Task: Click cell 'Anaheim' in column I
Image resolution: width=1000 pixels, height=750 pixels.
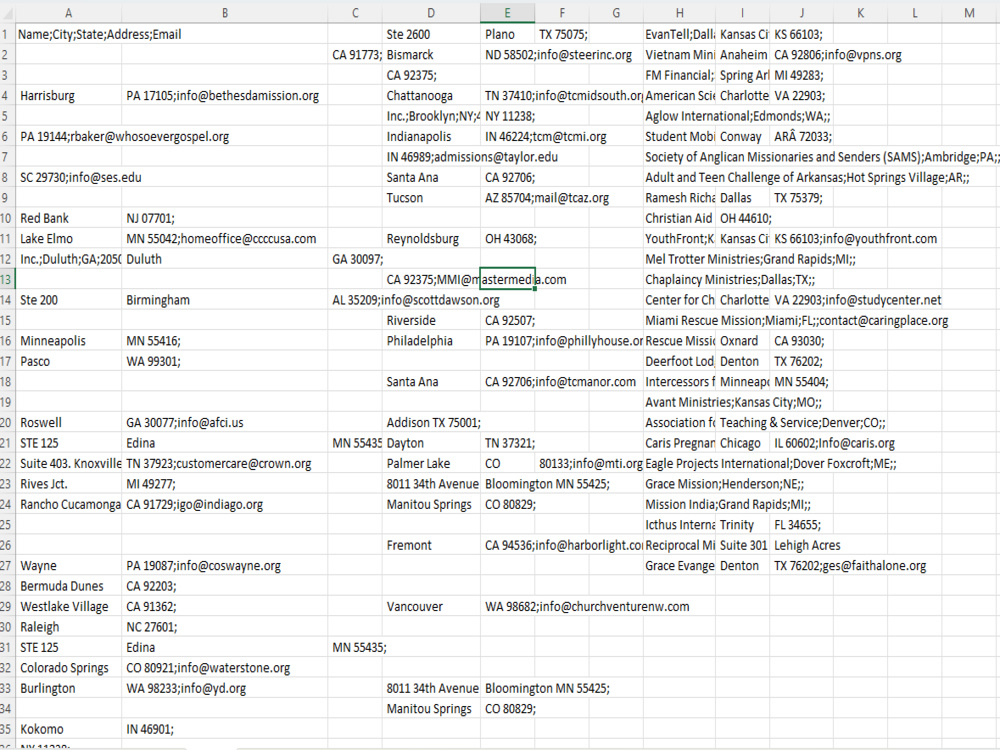Action: tap(743, 55)
